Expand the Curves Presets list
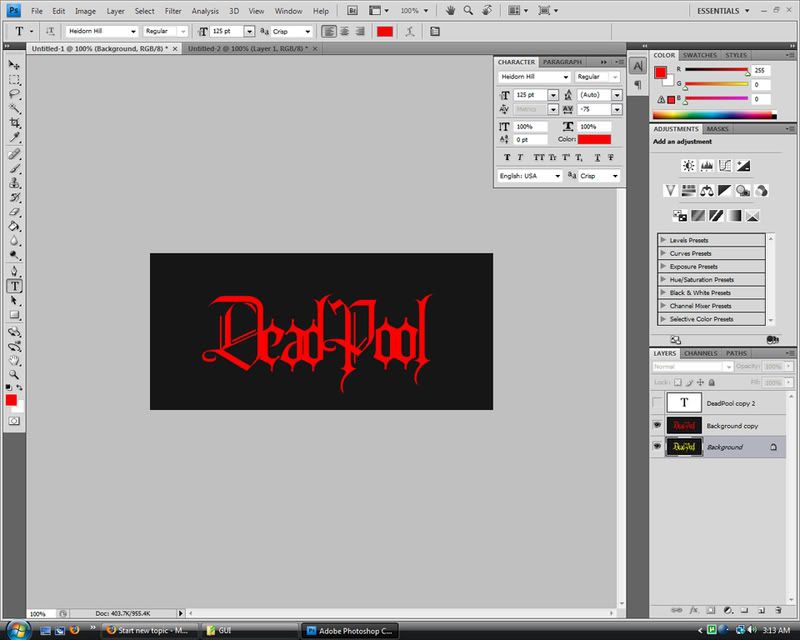Viewport: 800px width, 640px height. click(663, 253)
